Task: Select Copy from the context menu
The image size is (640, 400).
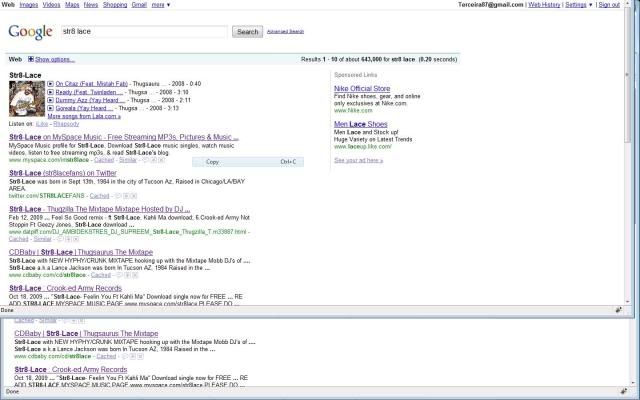Action: click(213, 161)
